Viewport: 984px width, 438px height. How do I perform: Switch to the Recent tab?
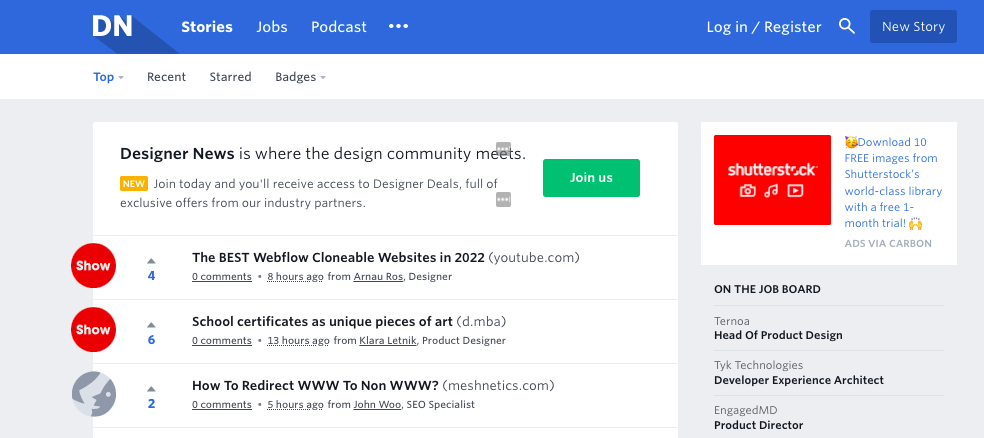166,77
